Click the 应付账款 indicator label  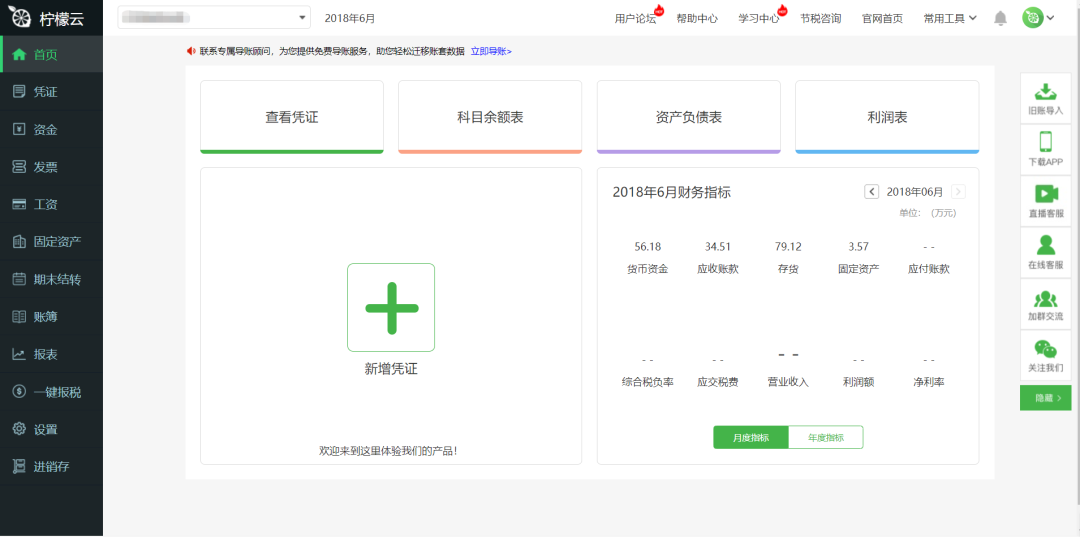(928, 269)
